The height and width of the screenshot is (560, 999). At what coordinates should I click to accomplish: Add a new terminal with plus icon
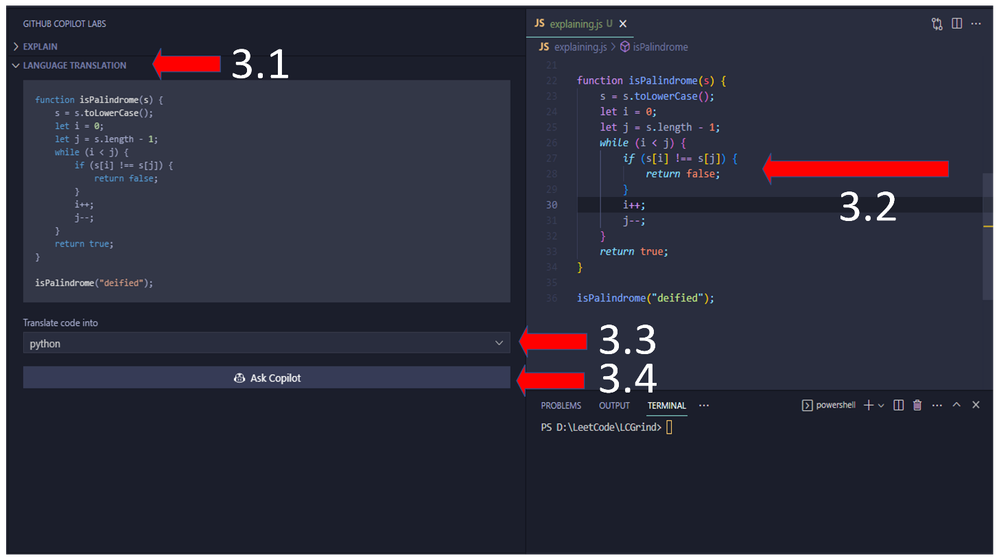(868, 405)
